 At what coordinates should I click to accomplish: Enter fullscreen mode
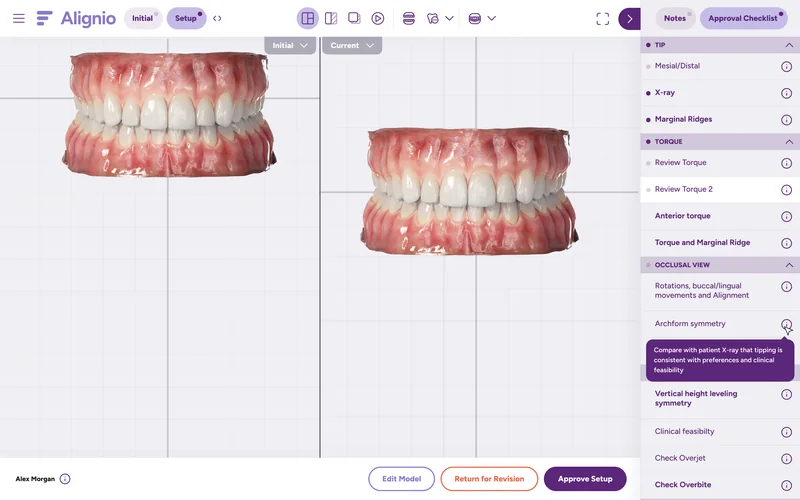pyautogui.click(x=603, y=19)
